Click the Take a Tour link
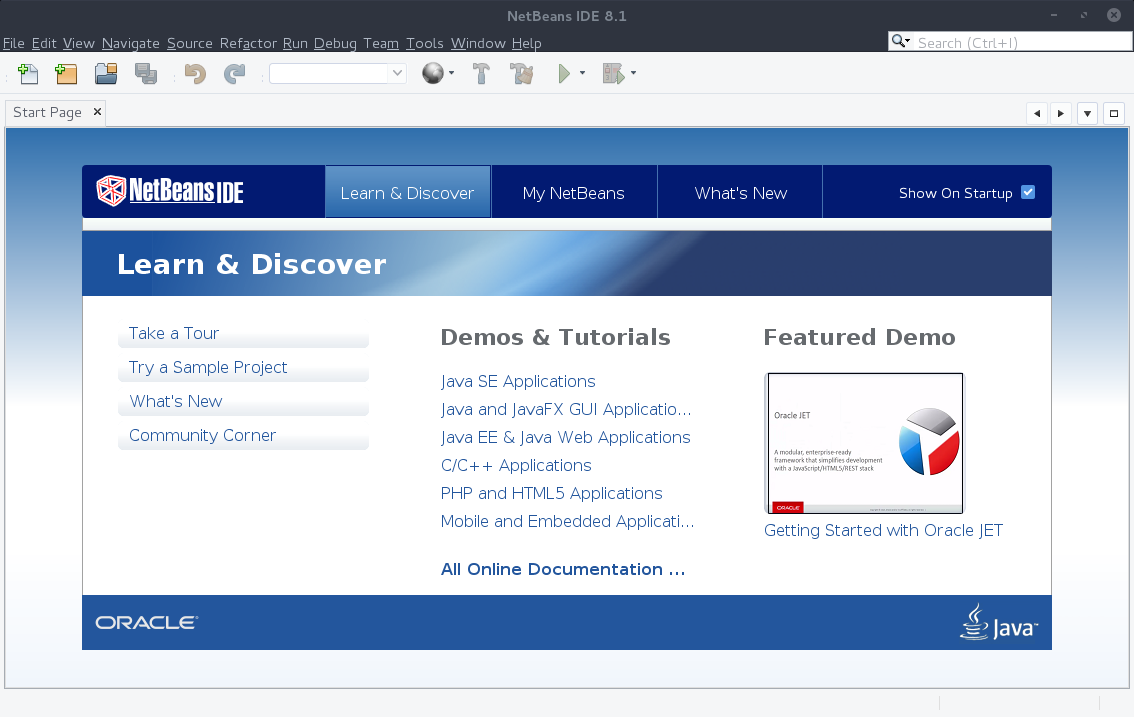Viewport: 1134px width, 717px height. (x=174, y=334)
